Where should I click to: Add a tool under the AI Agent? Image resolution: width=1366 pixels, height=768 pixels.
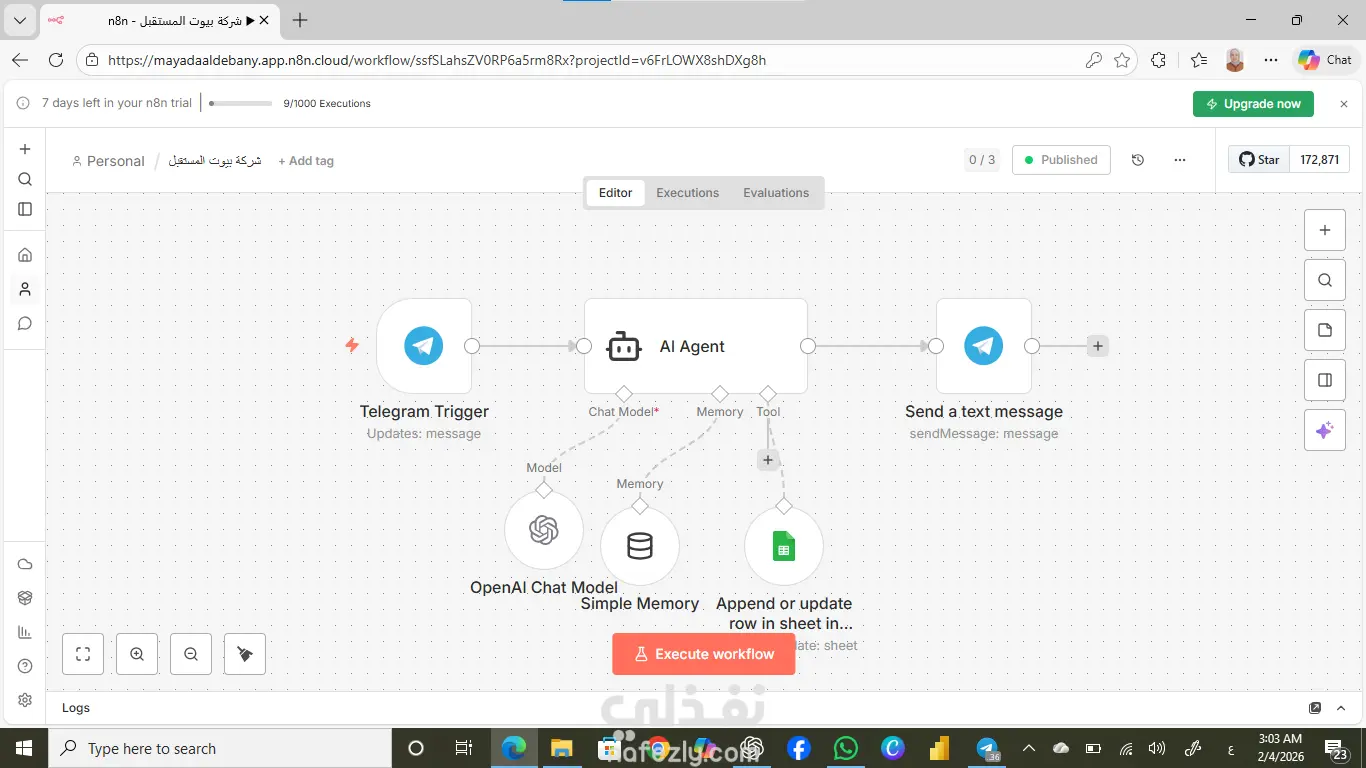(768, 460)
